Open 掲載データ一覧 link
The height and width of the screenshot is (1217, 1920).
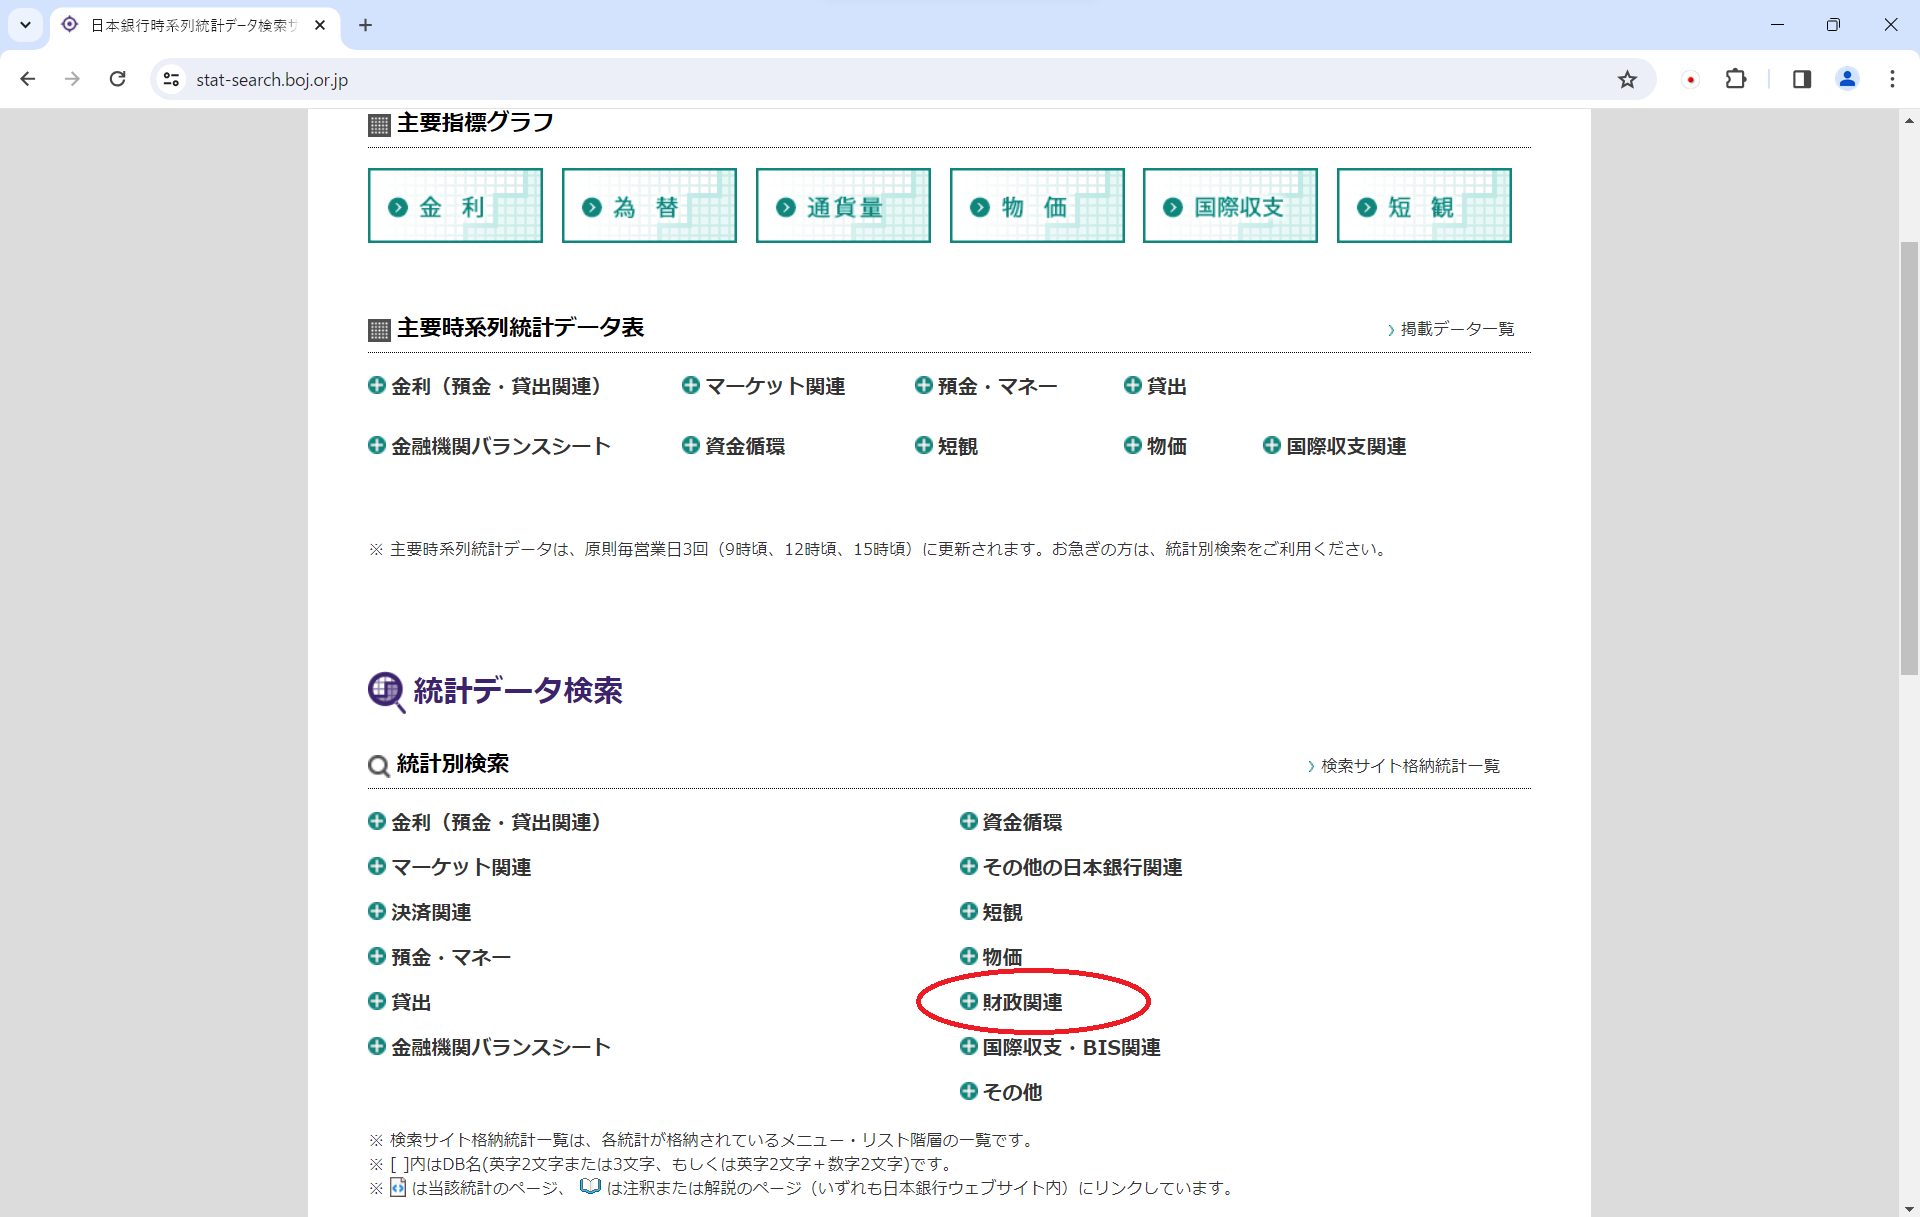1456,329
